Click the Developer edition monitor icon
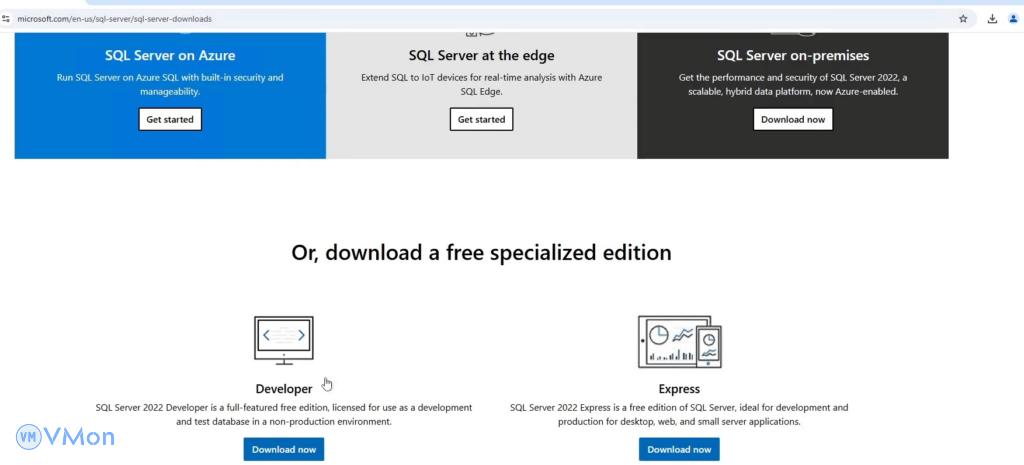This screenshot has height=465, width=1024. click(x=284, y=340)
